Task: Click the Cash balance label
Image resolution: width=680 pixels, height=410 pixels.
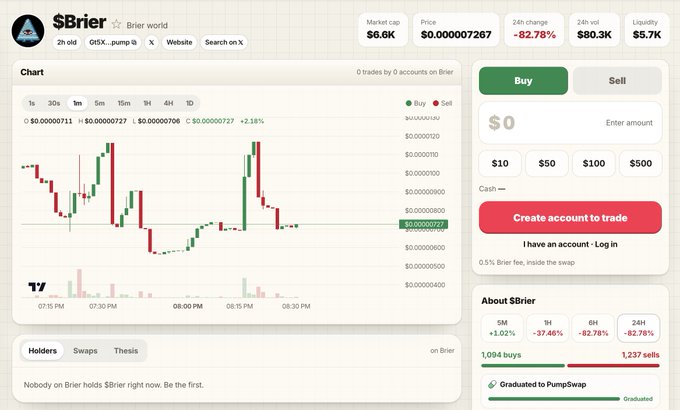Action: pos(492,189)
